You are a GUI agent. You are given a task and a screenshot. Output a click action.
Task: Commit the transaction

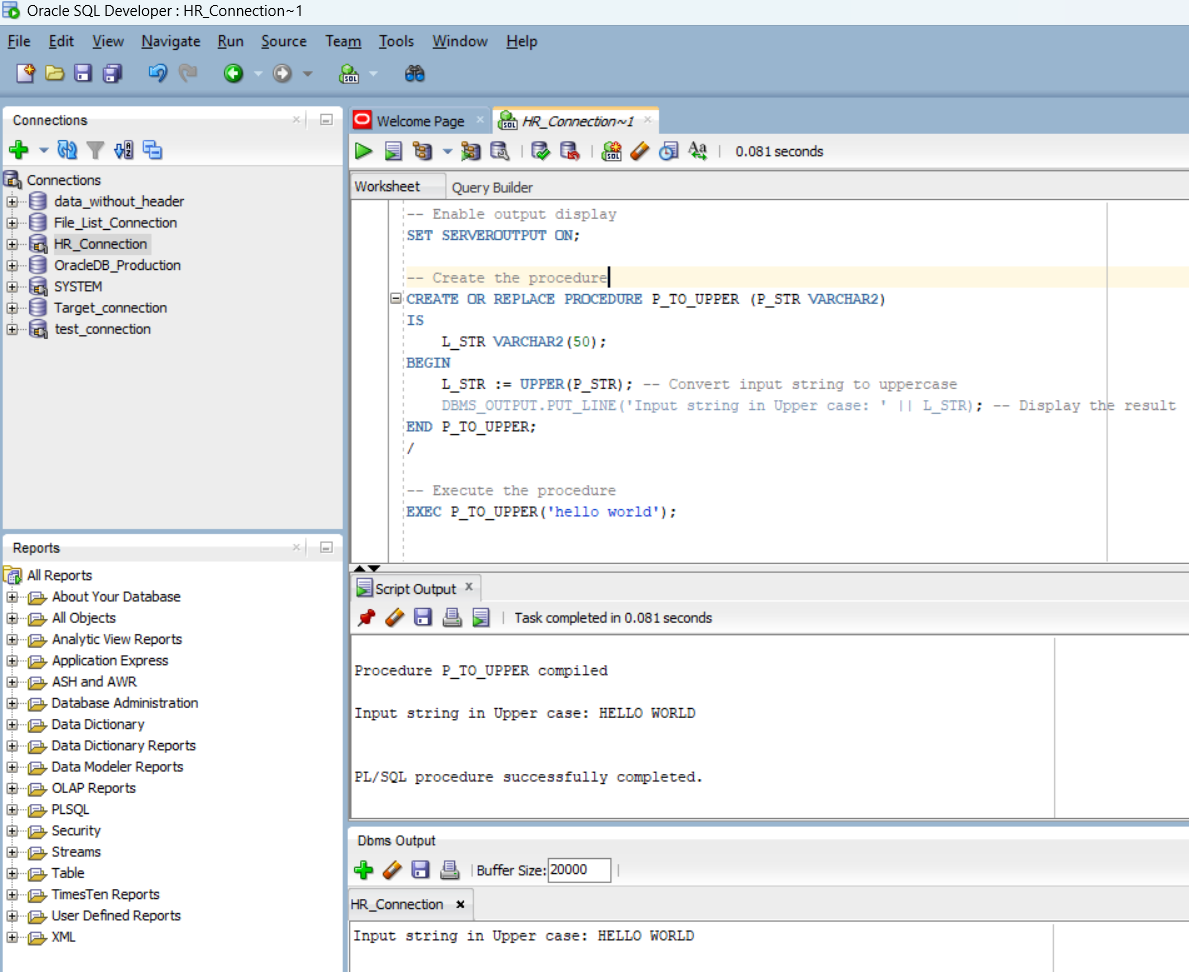pos(540,152)
